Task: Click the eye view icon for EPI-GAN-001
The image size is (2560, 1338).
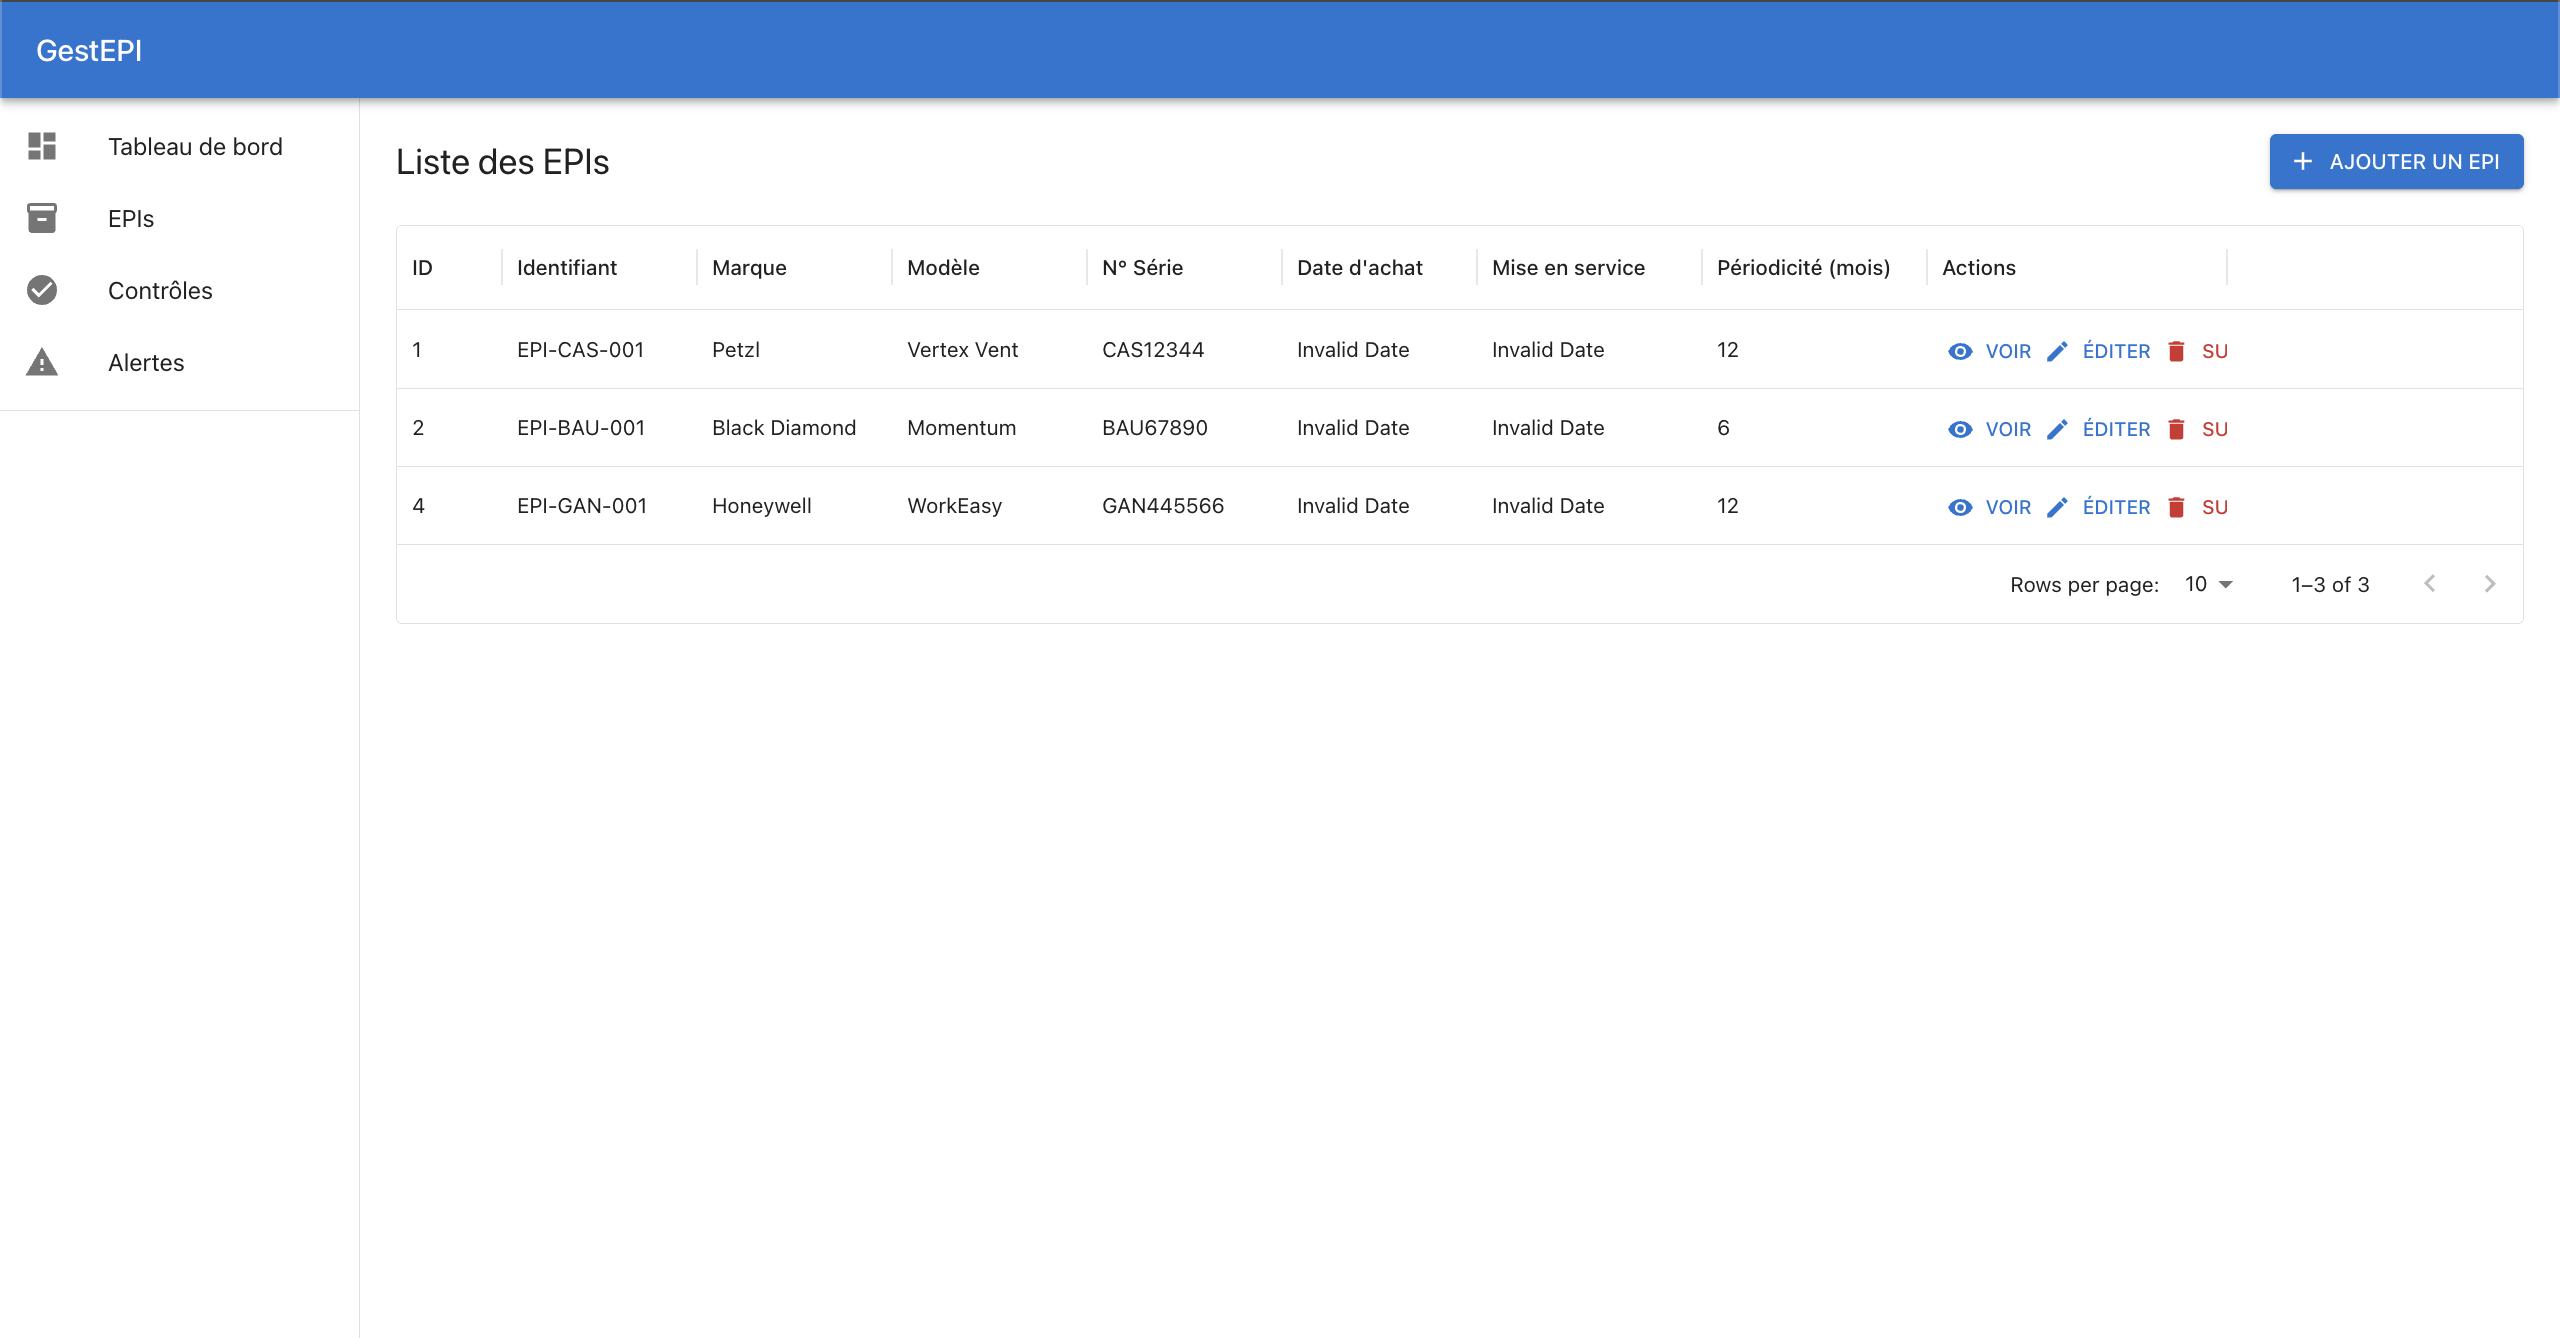Action: [x=1960, y=507]
